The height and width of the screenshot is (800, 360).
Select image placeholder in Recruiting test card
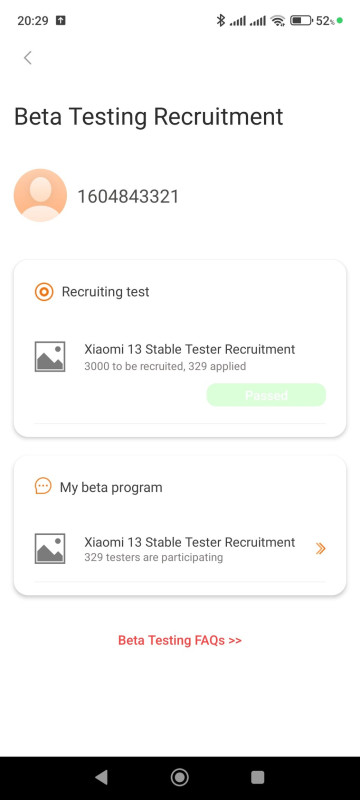point(50,357)
